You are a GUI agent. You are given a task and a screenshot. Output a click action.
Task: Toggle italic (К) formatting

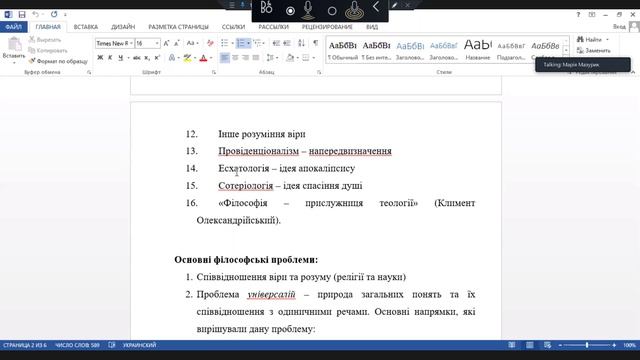click(x=110, y=58)
